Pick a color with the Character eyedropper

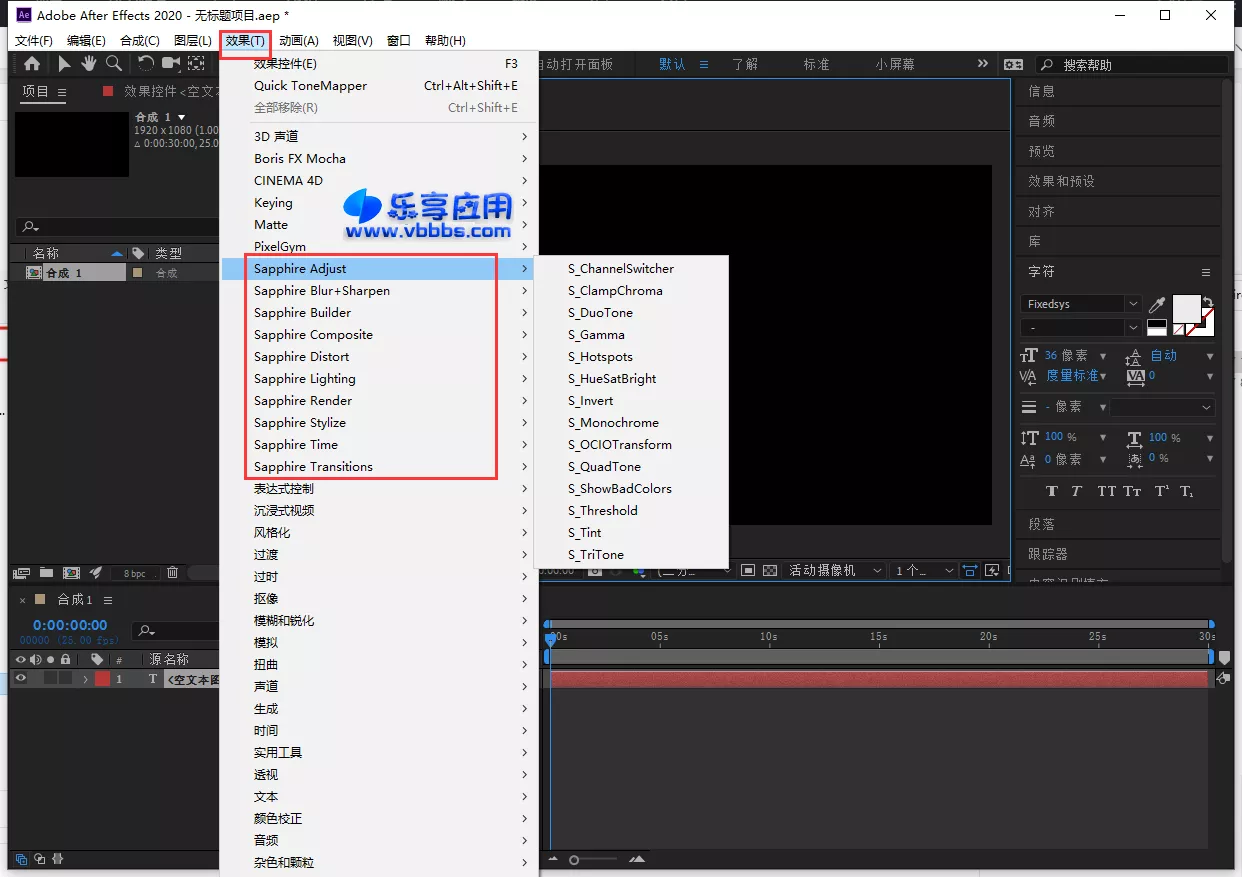(x=1157, y=304)
